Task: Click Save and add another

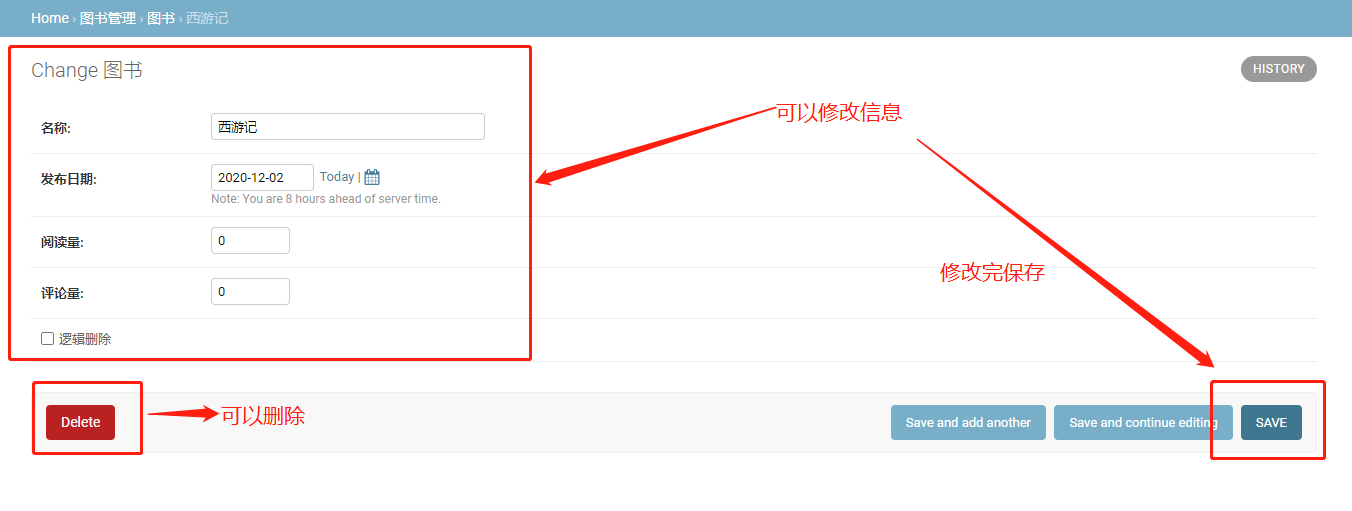Action: (x=968, y=422)
